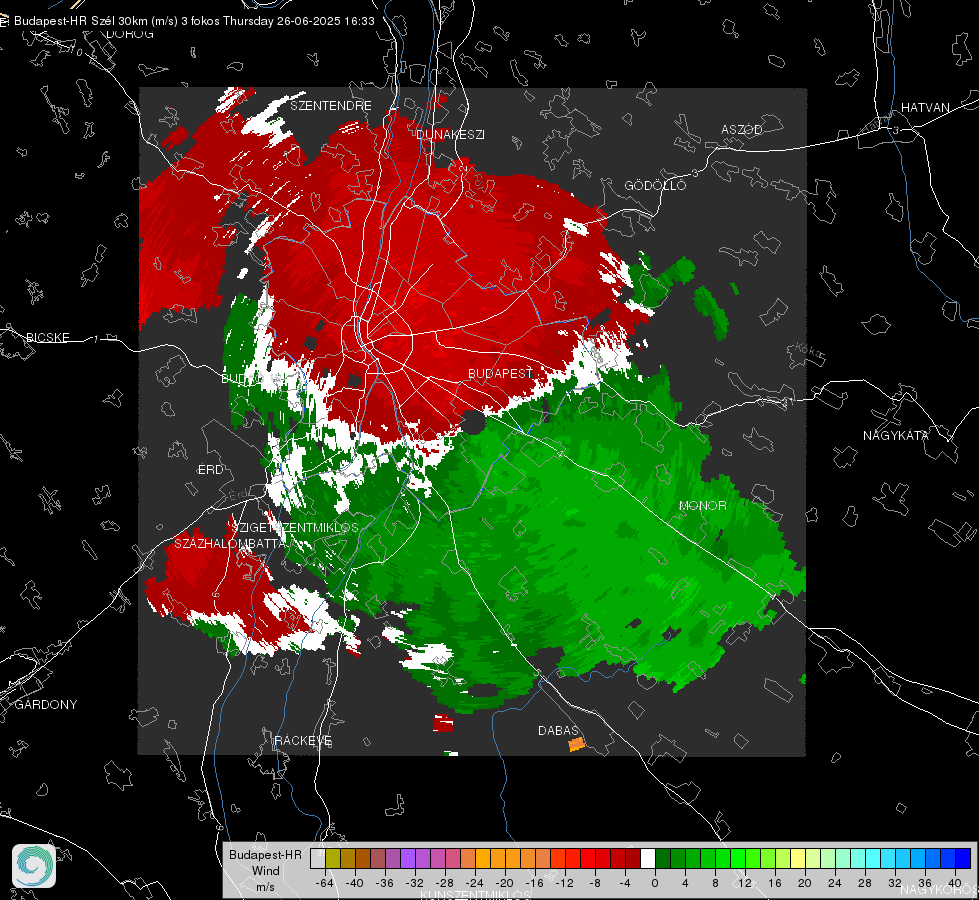
Task: Click the HATVAN city label
Action: pos(925,107)
